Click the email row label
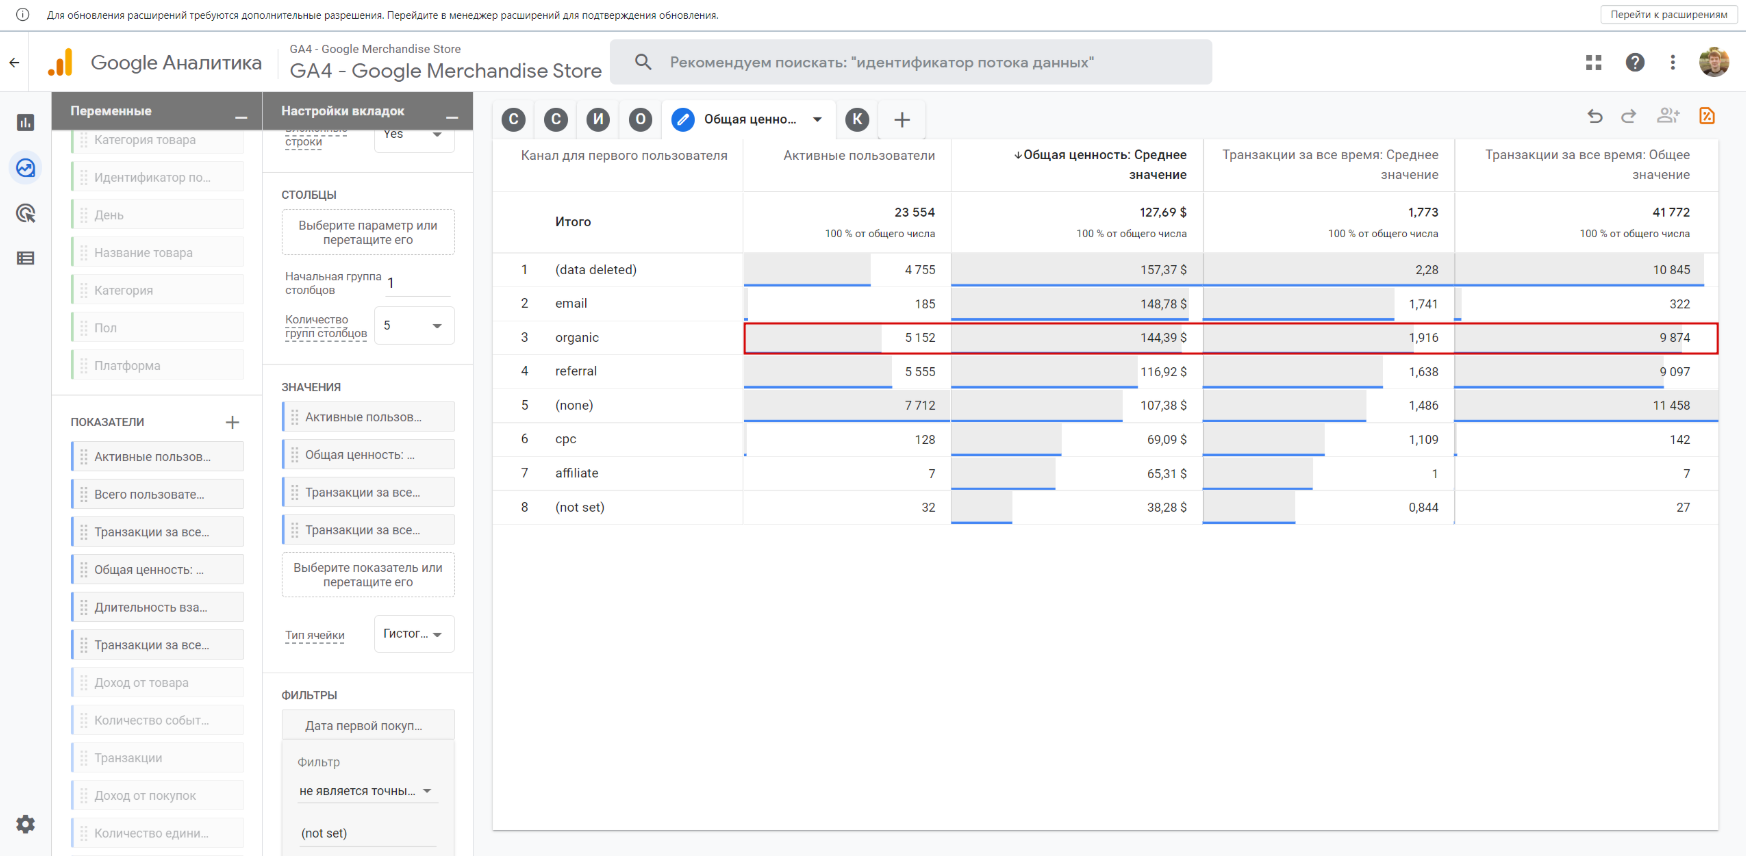The width and height of the screenshot is (1746, 856). click(x=571, y=304)
